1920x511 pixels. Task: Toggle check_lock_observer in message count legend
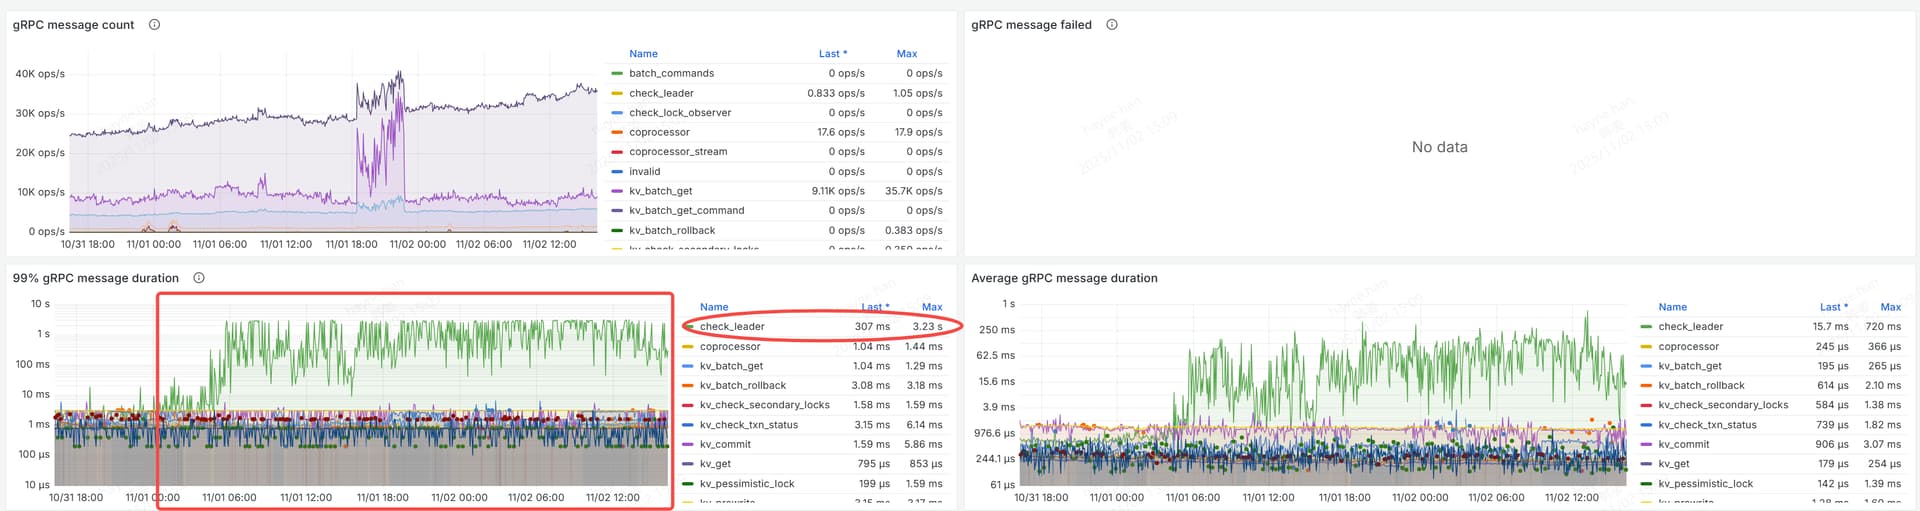click(x=680, y=113)
